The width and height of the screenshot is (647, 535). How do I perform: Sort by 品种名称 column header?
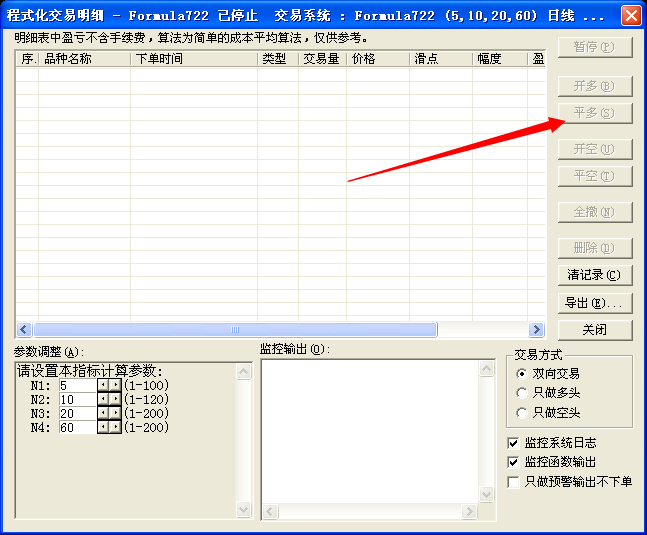point(85,59)
